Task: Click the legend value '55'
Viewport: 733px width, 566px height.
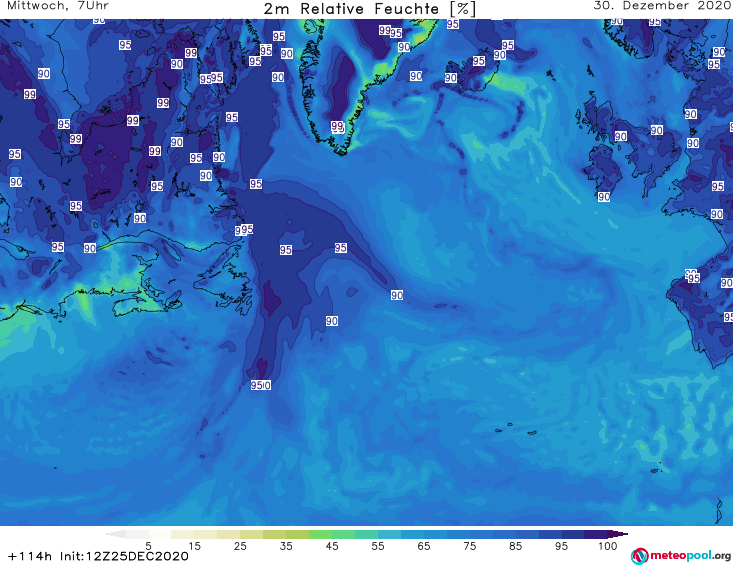Action: click(x=378, y=546)
